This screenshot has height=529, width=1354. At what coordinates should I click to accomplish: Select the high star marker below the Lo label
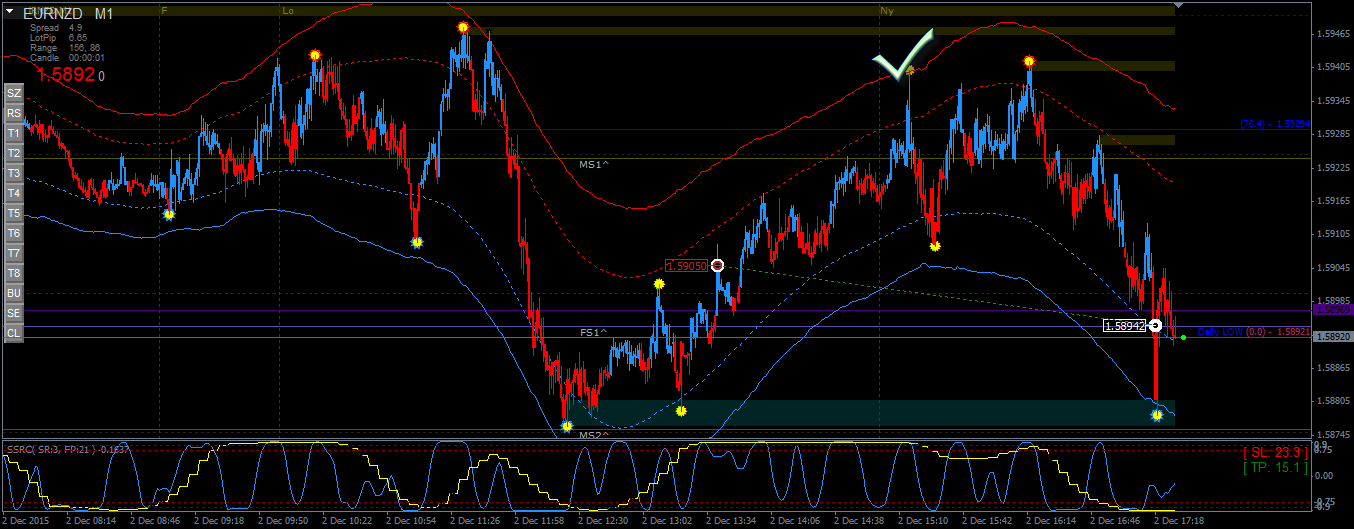pos(314,55)
